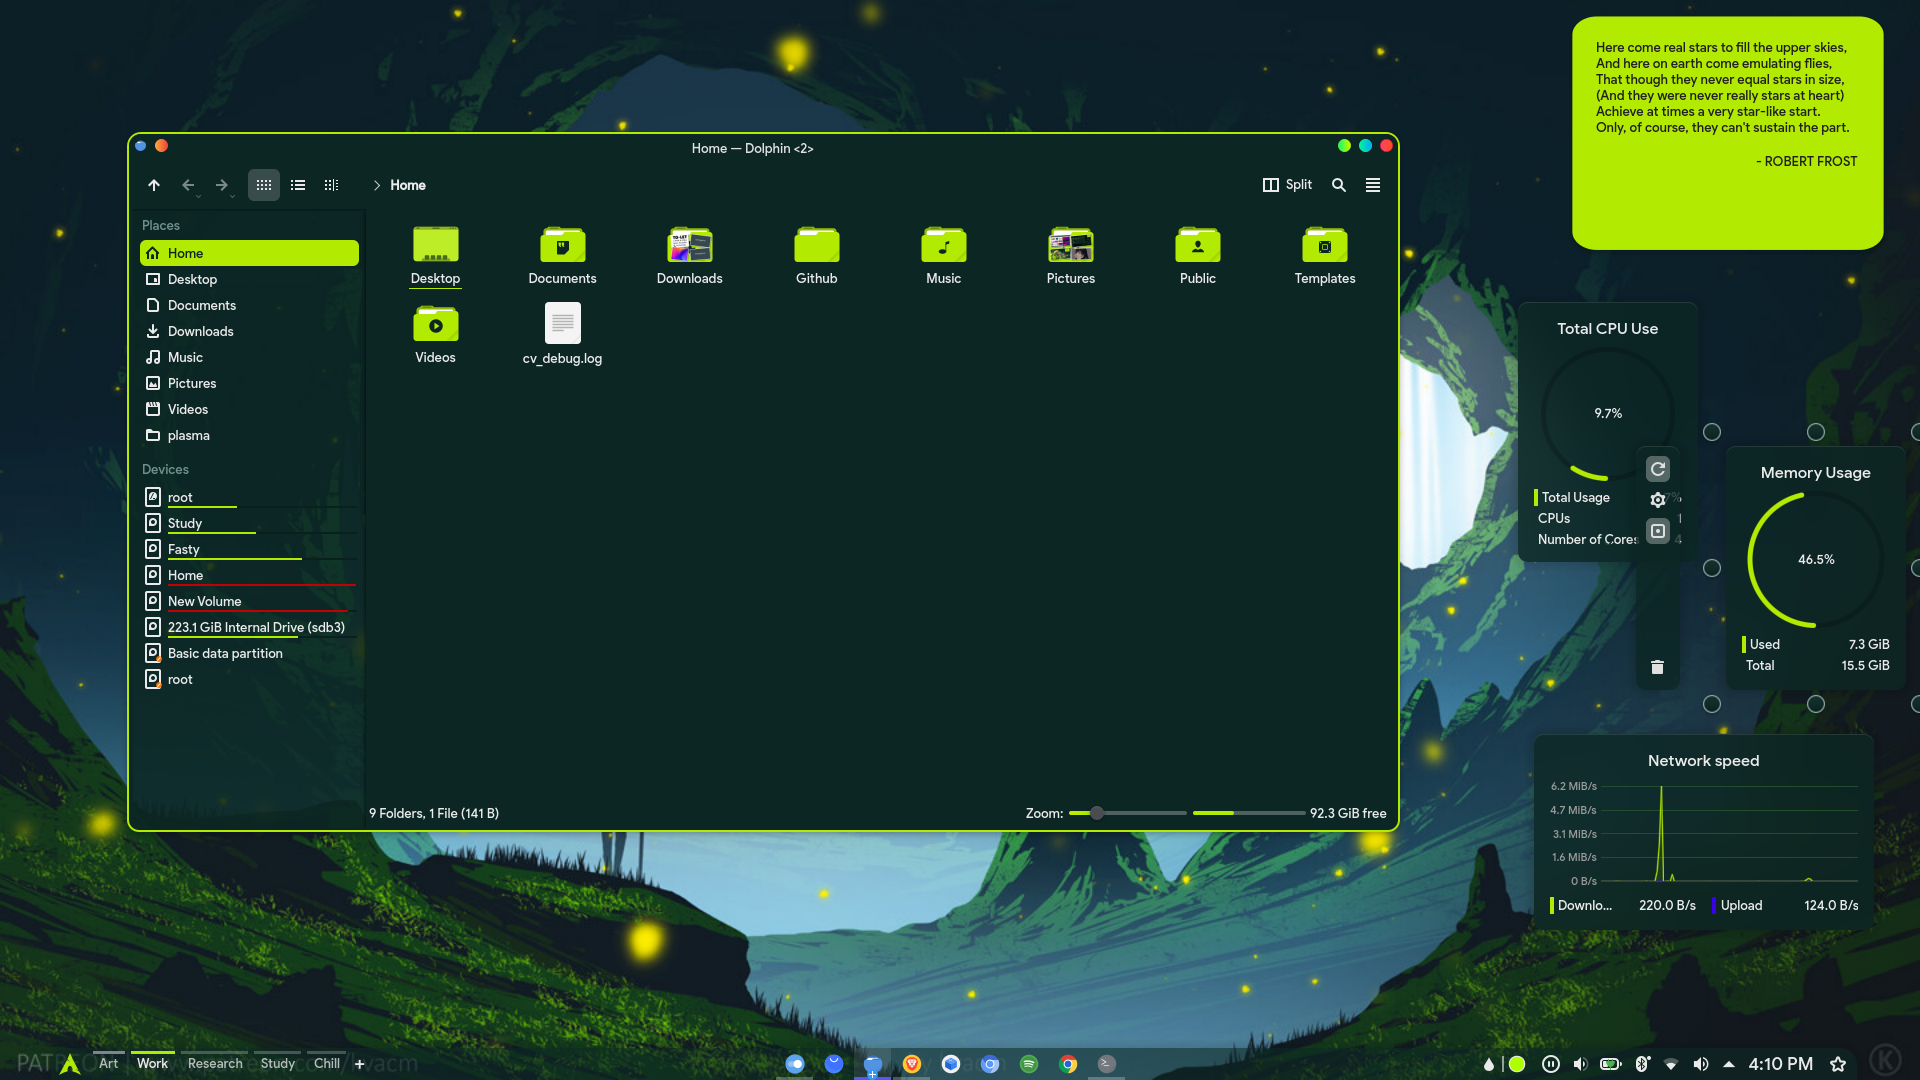This screenshot has height=1080, width=1920.
Task: Open Dolphin's hamburger menu
Action: pyautogui.click(x=1373, y=185)
